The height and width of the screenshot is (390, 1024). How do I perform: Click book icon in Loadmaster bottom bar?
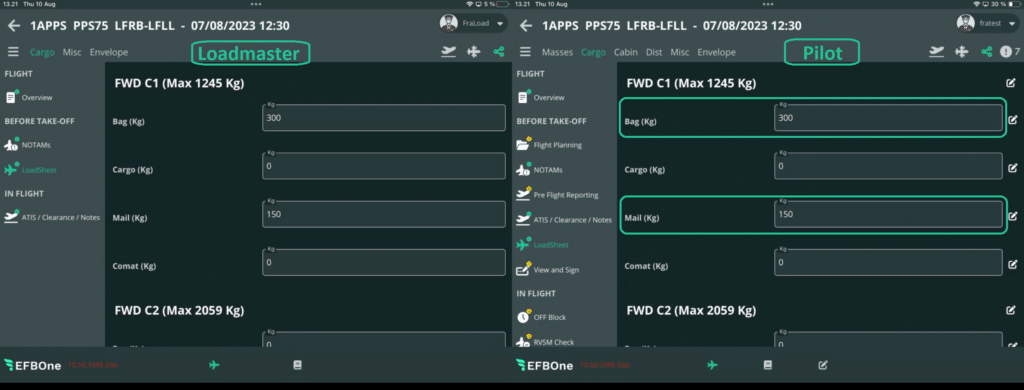(x=298, y=365)
